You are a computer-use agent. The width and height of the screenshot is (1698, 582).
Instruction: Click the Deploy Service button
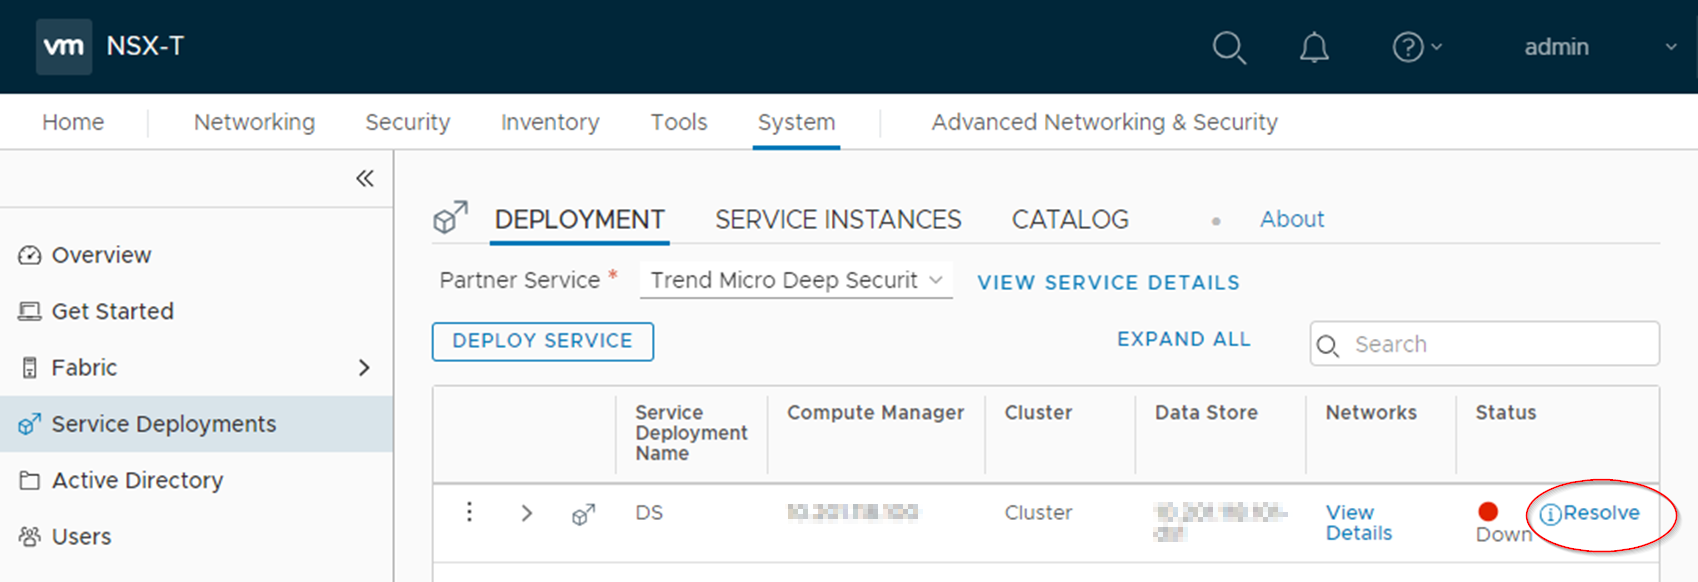(542, 341)
